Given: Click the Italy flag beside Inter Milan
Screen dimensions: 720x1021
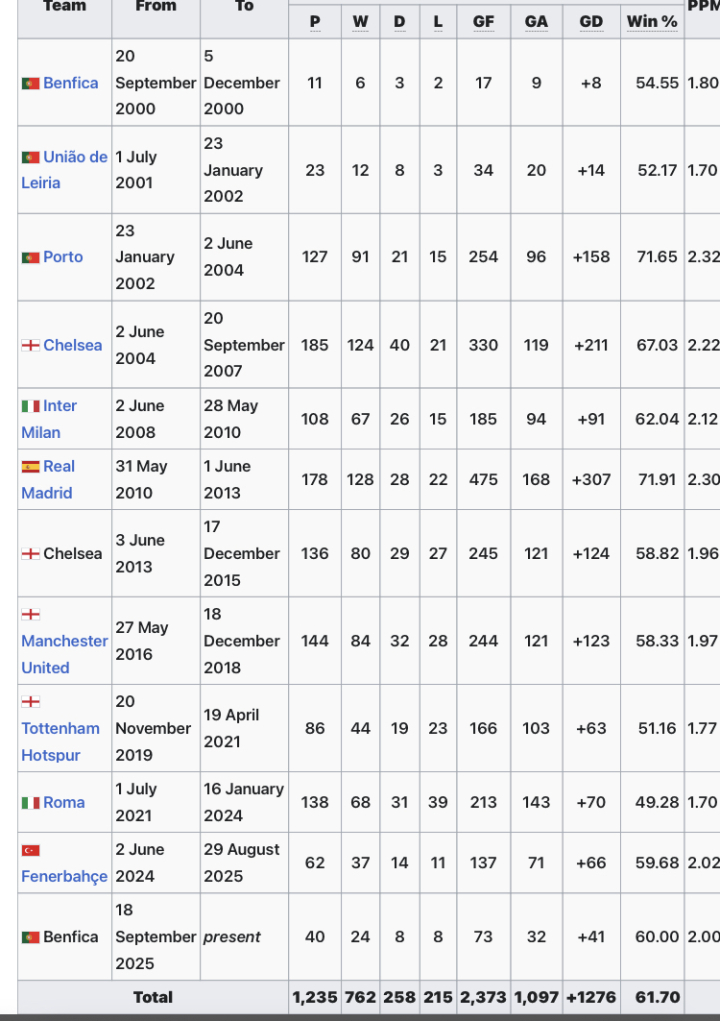Looking at the screenshot, I should [x=31, y=406].
